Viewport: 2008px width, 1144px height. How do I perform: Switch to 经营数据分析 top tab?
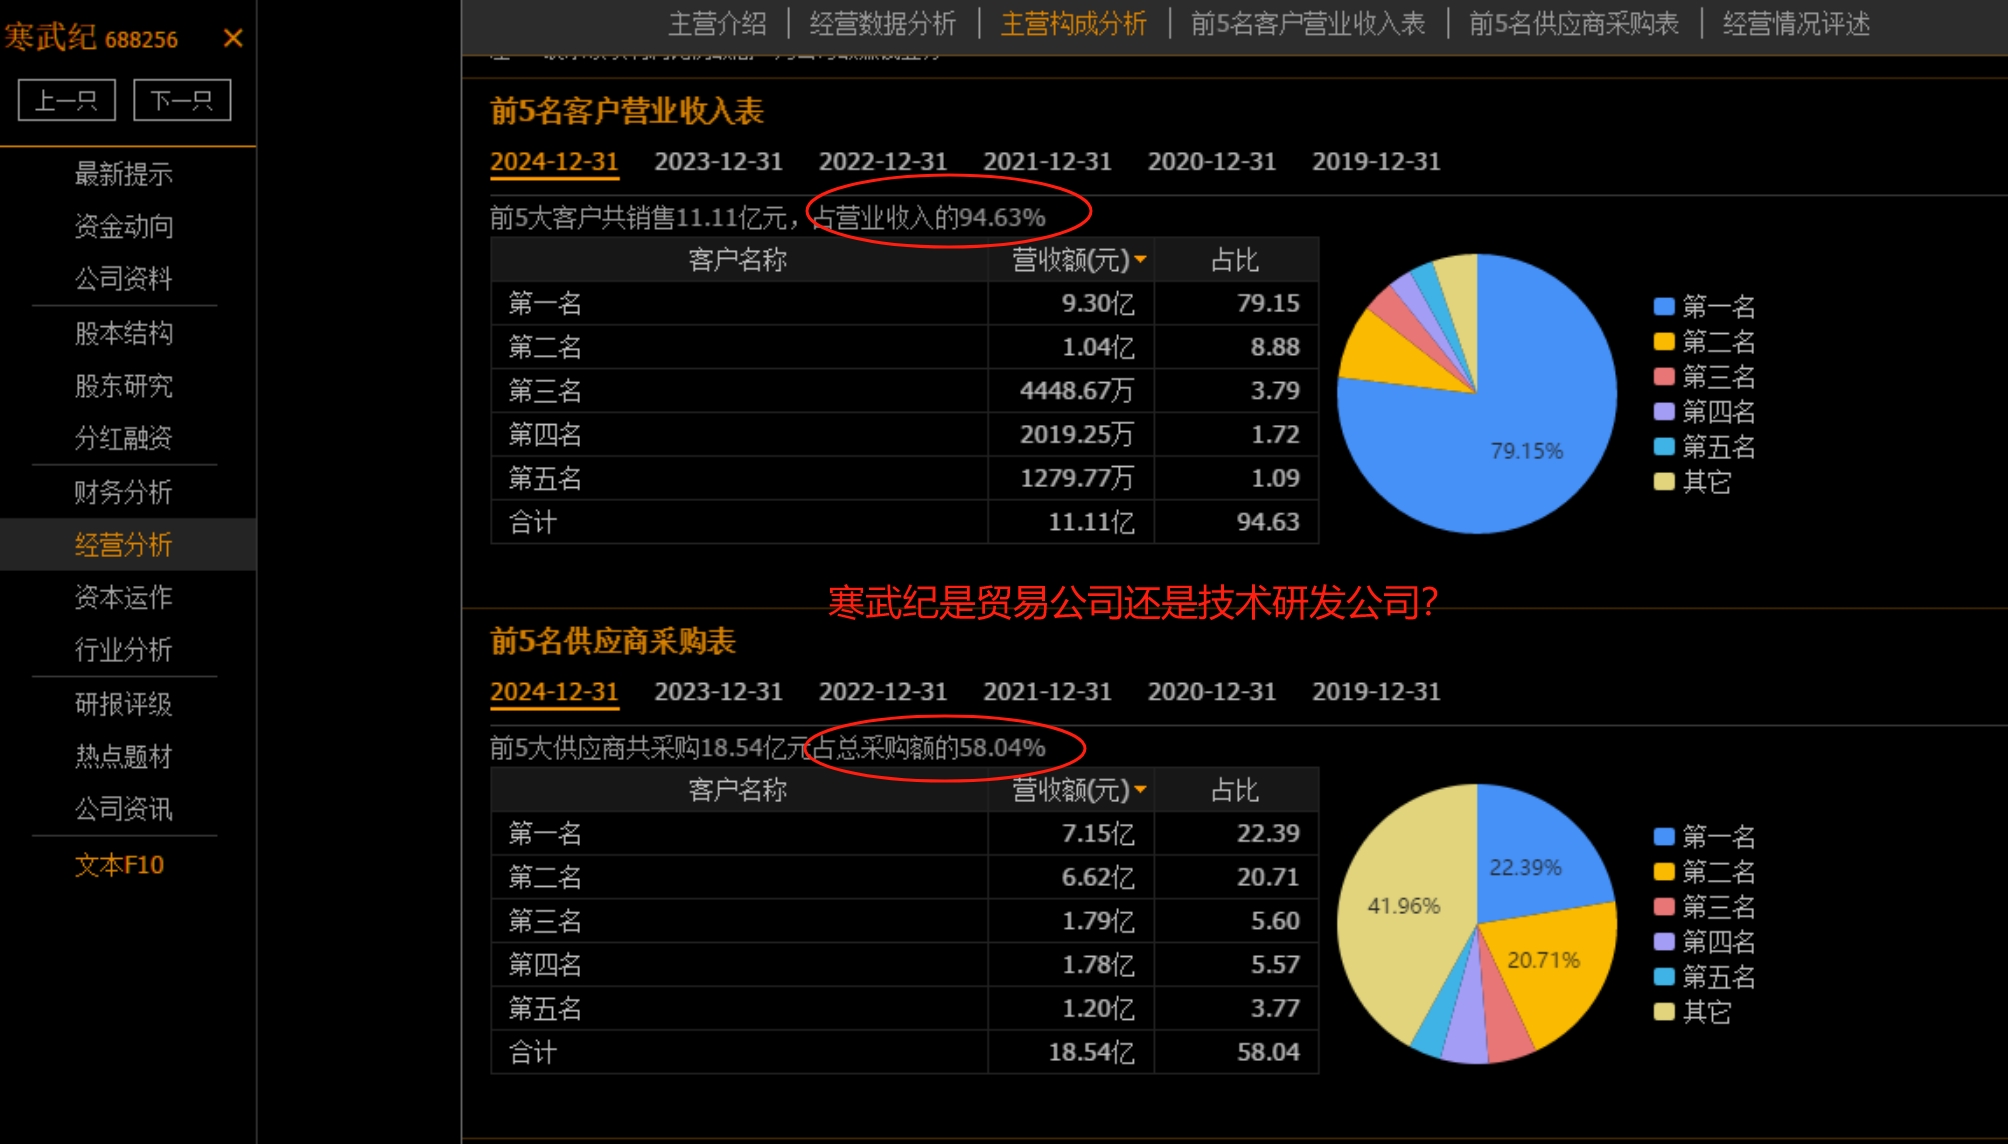click(882, 24)
